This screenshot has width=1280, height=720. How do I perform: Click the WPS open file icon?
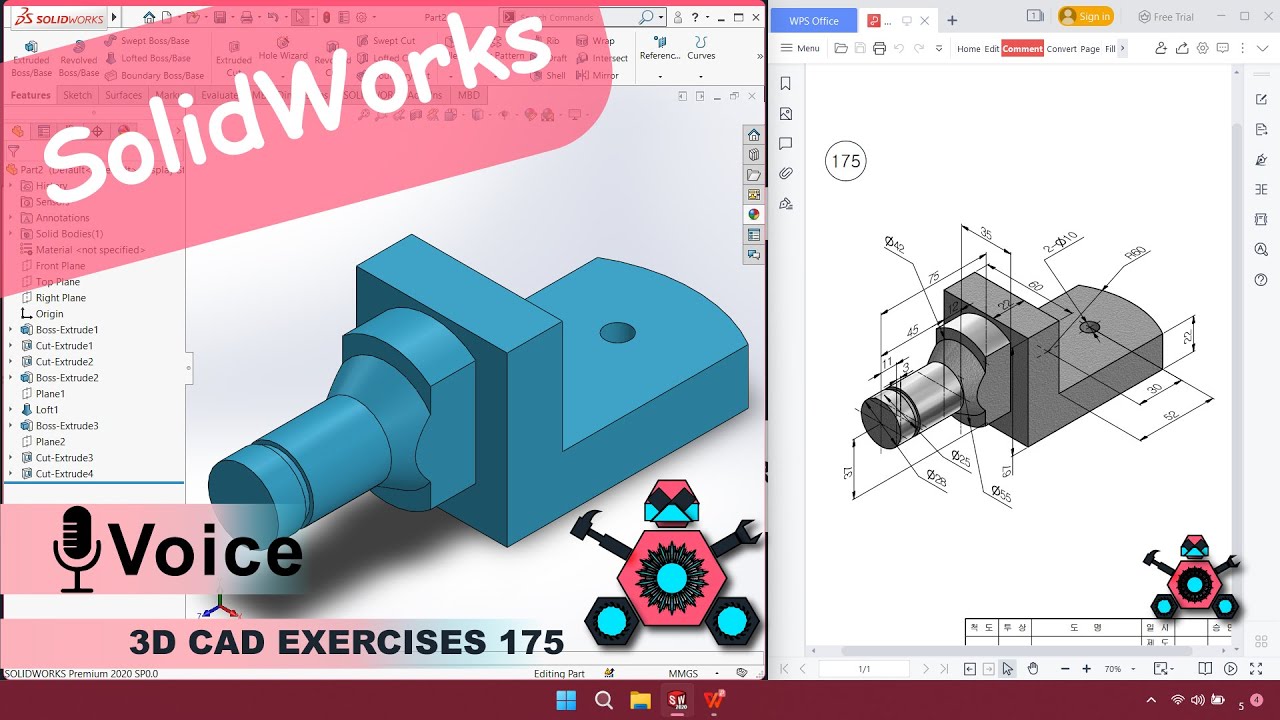click(841, 48)
